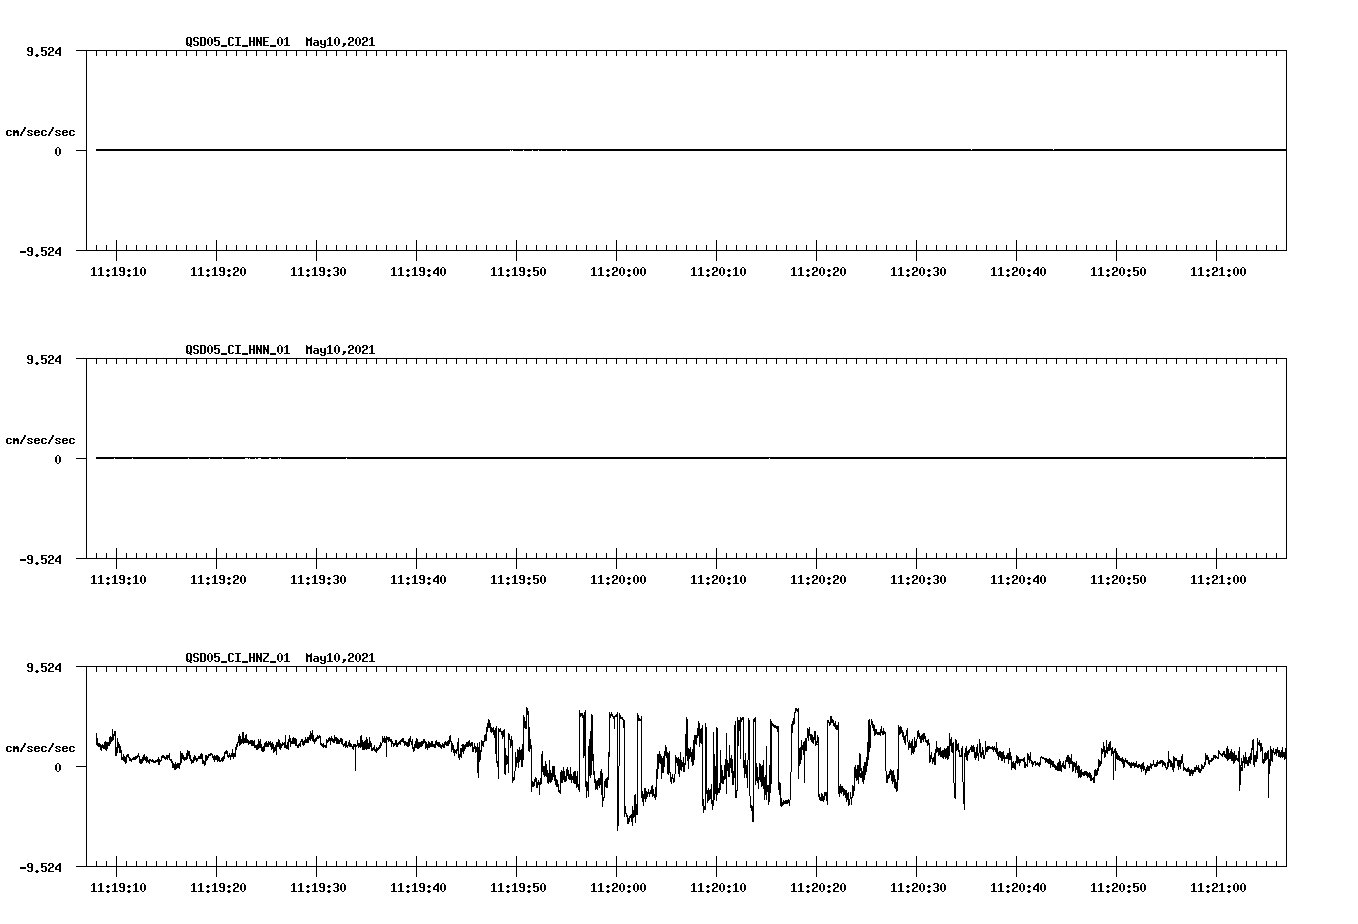Select the -9.524 value below the HNN plot
Image resolution: width=1358 pixels, height=924 pixels.
[x=42, y=561]
